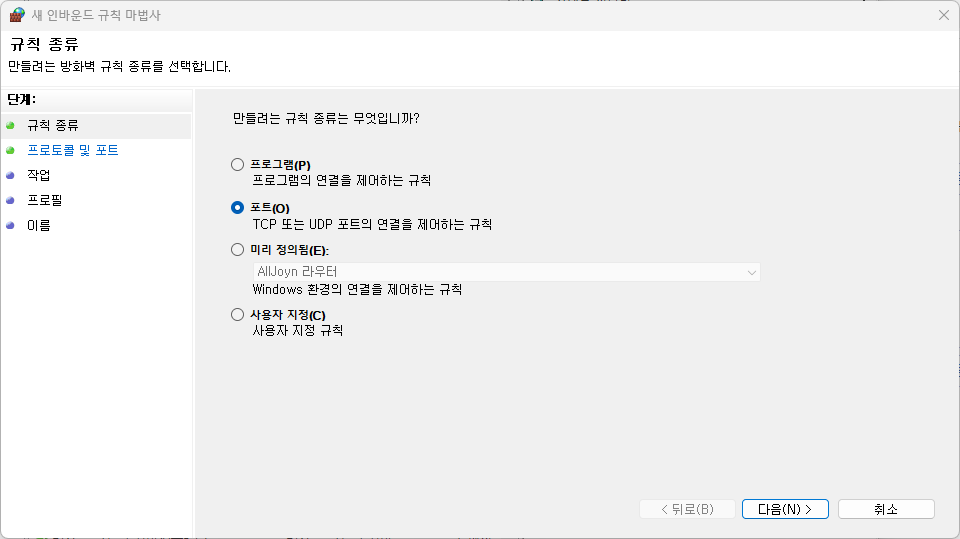Click the purple bullet beside 작업
The height and width of the screenshot is (539, 960).
pyautogui.click(x=10, y=175)
